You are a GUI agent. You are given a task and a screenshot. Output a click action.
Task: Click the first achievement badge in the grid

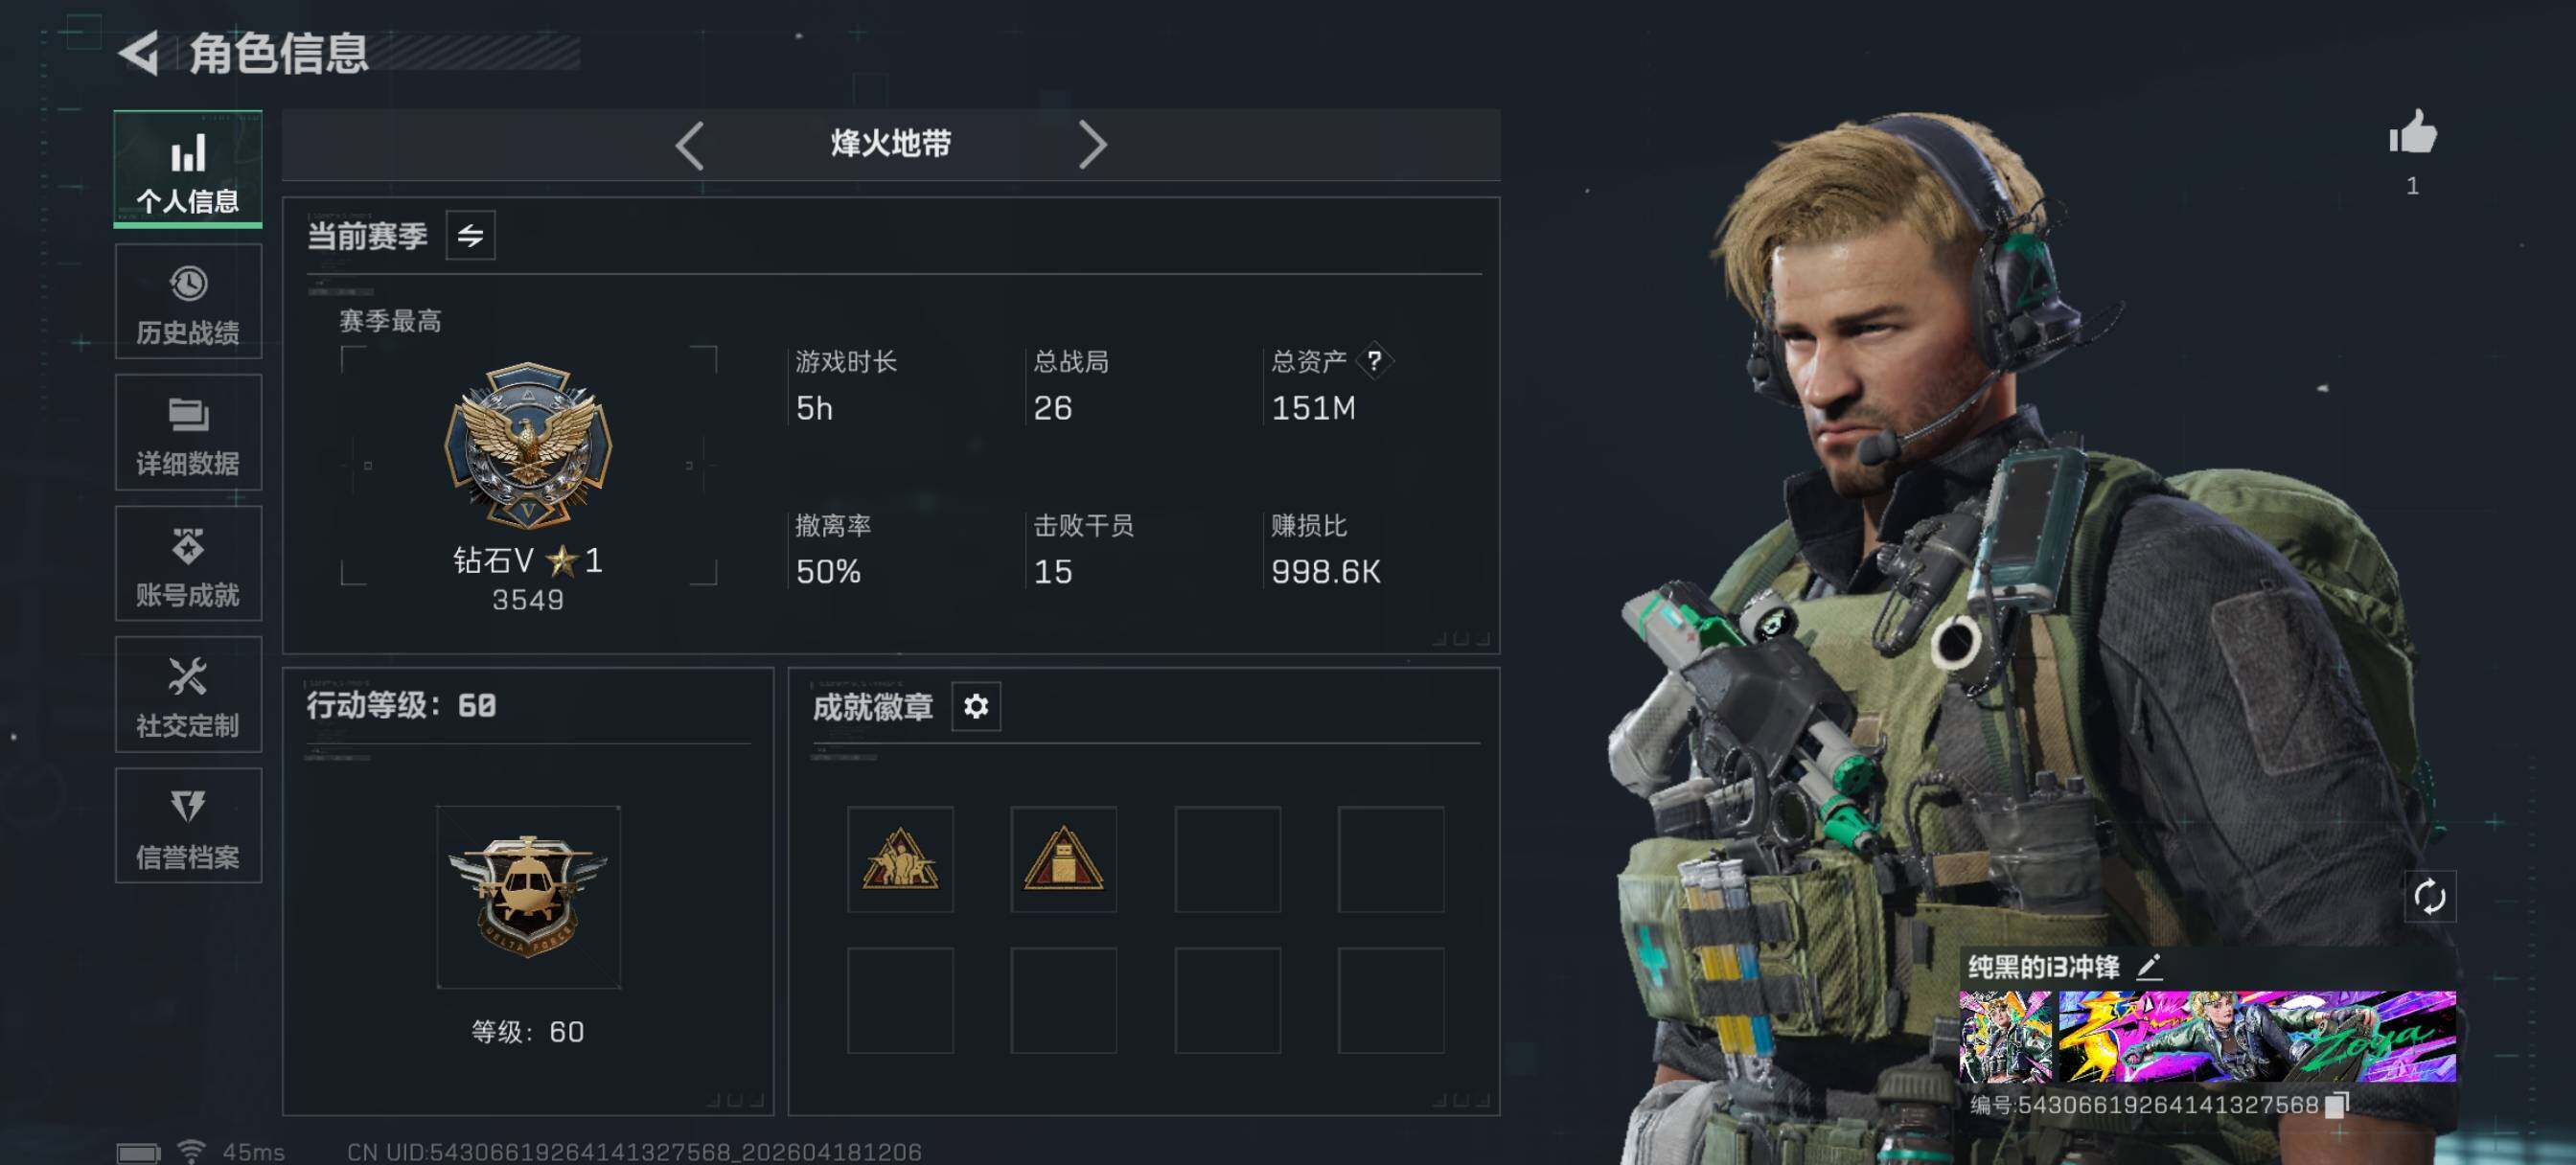900,859
